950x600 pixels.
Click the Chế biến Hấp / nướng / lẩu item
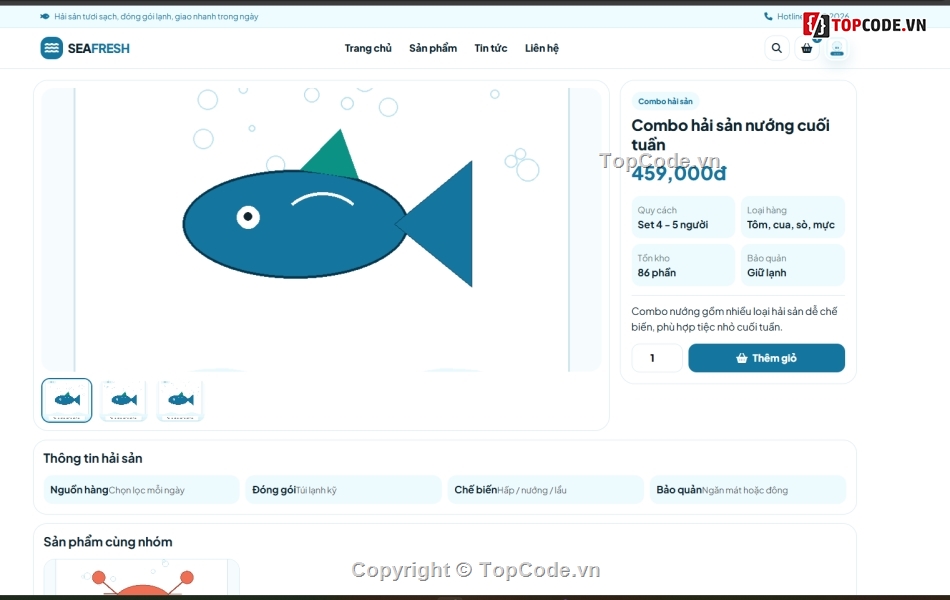coord(546,490)
